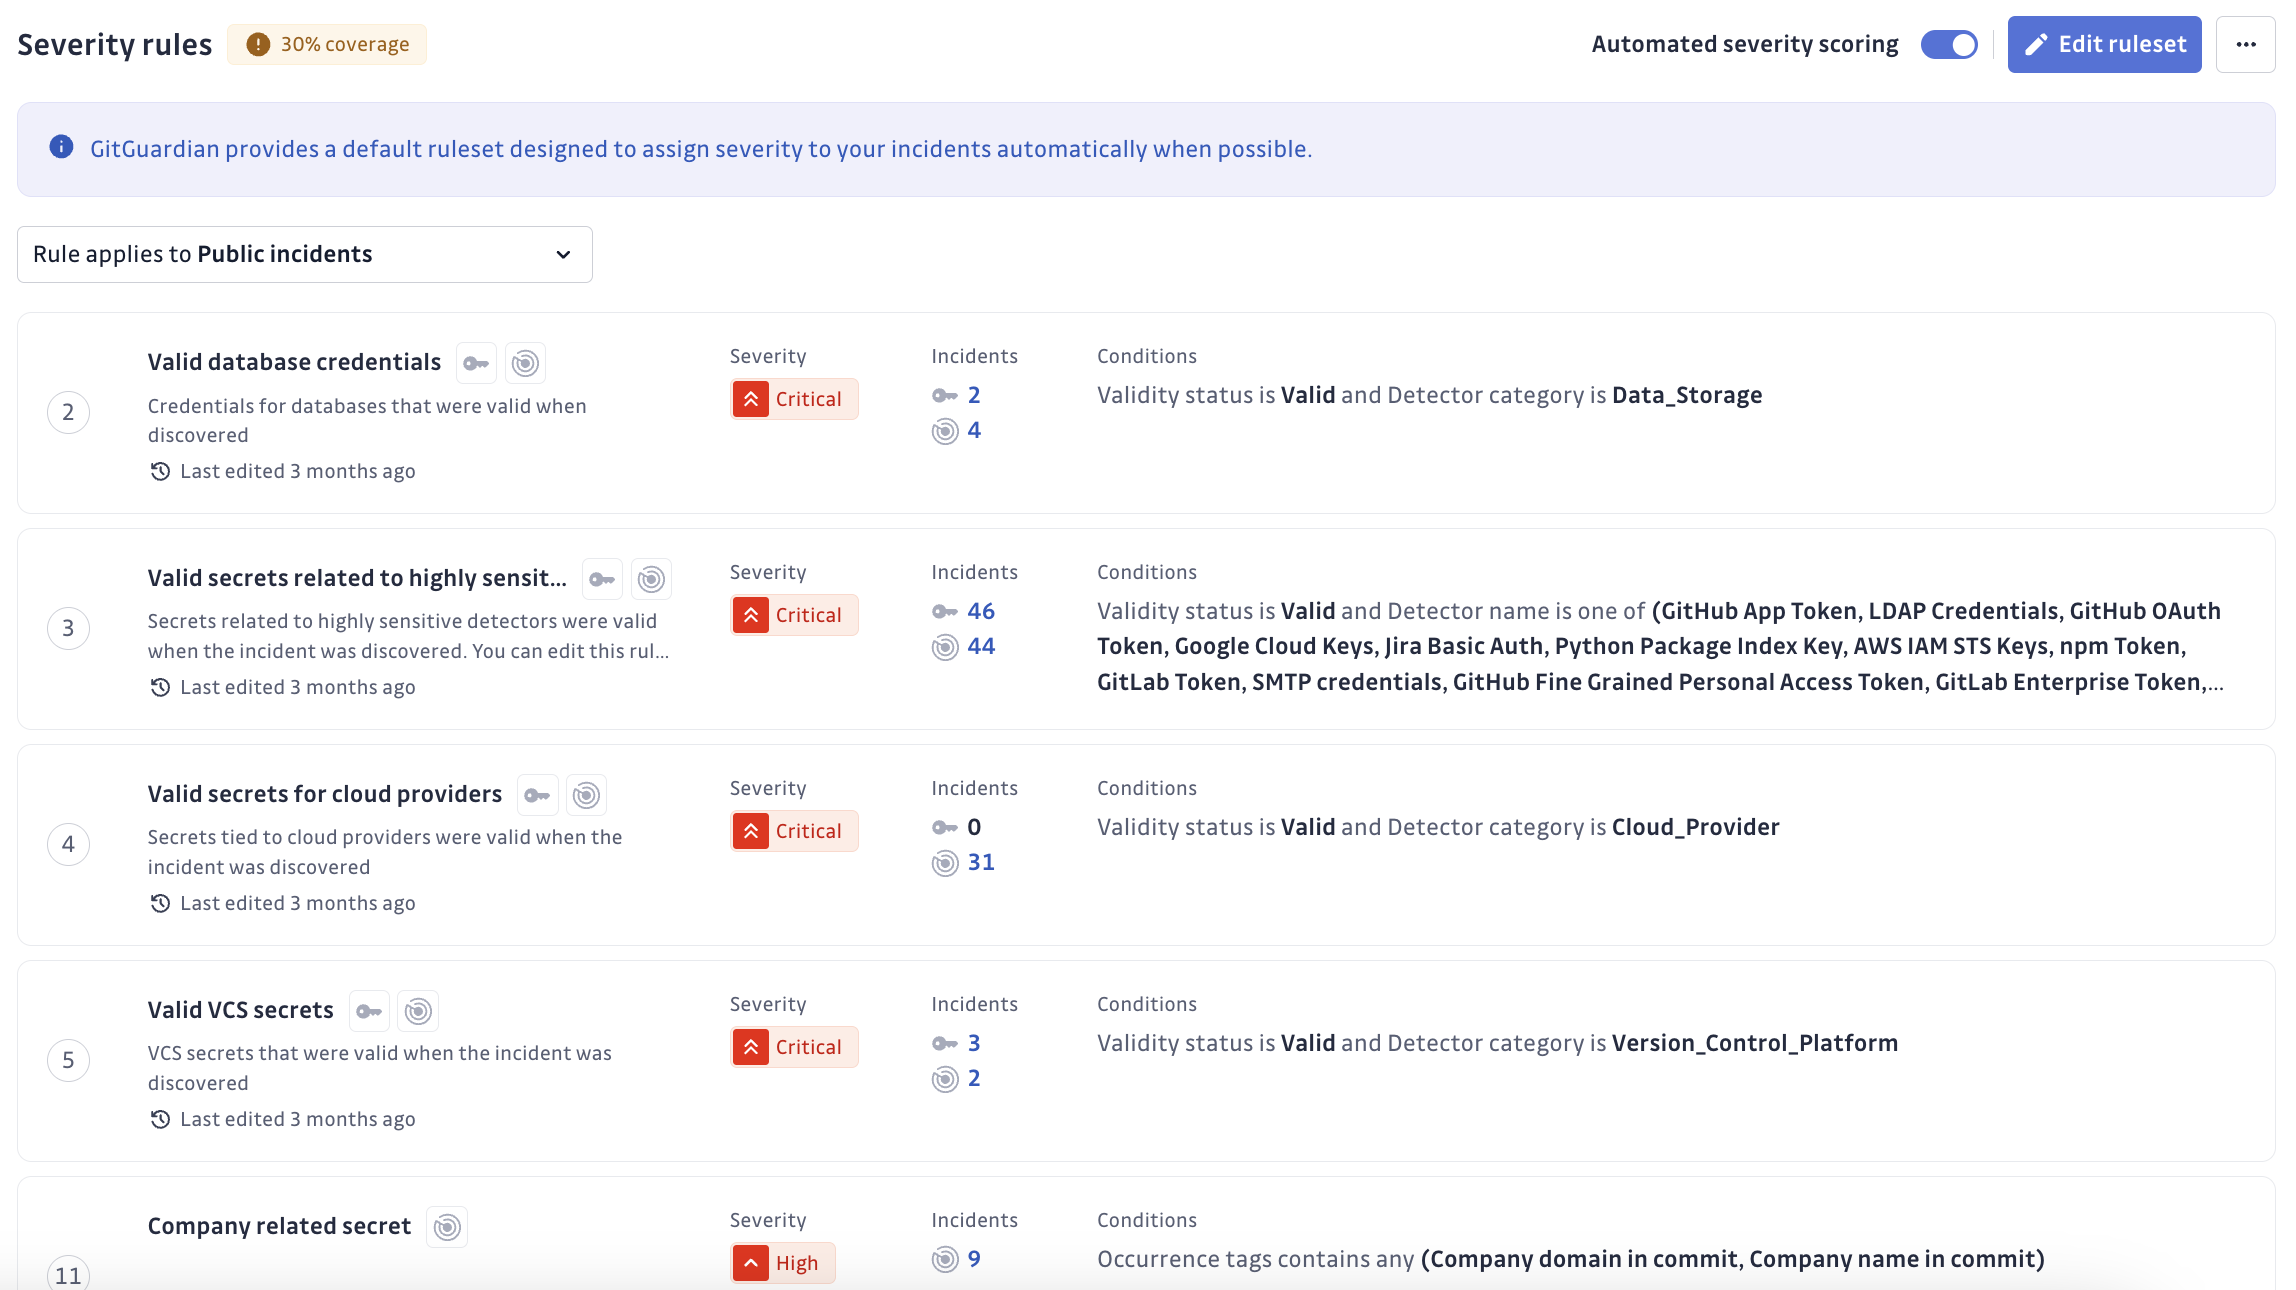
Task: Click the target icon next to count 9
Action: coord(945,1259)
